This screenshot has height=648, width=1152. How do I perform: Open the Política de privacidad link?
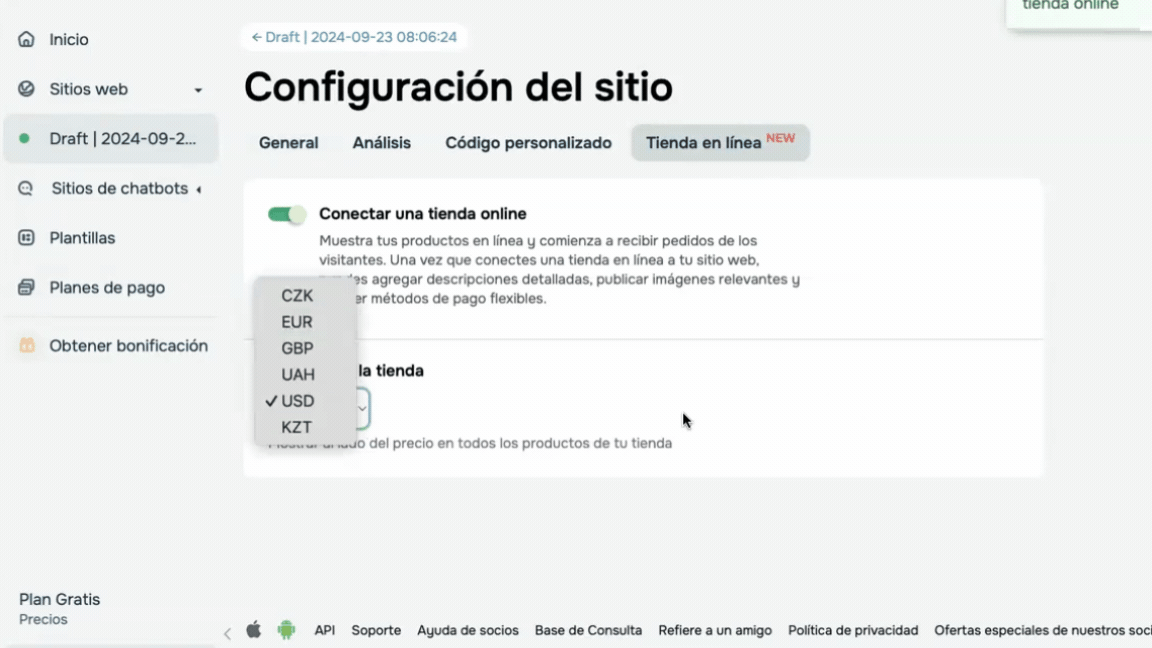coord(852,630)
